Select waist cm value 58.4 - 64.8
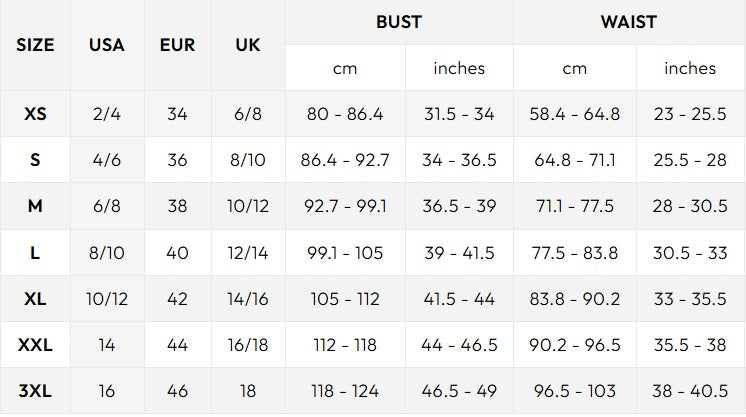 (575, 114)
